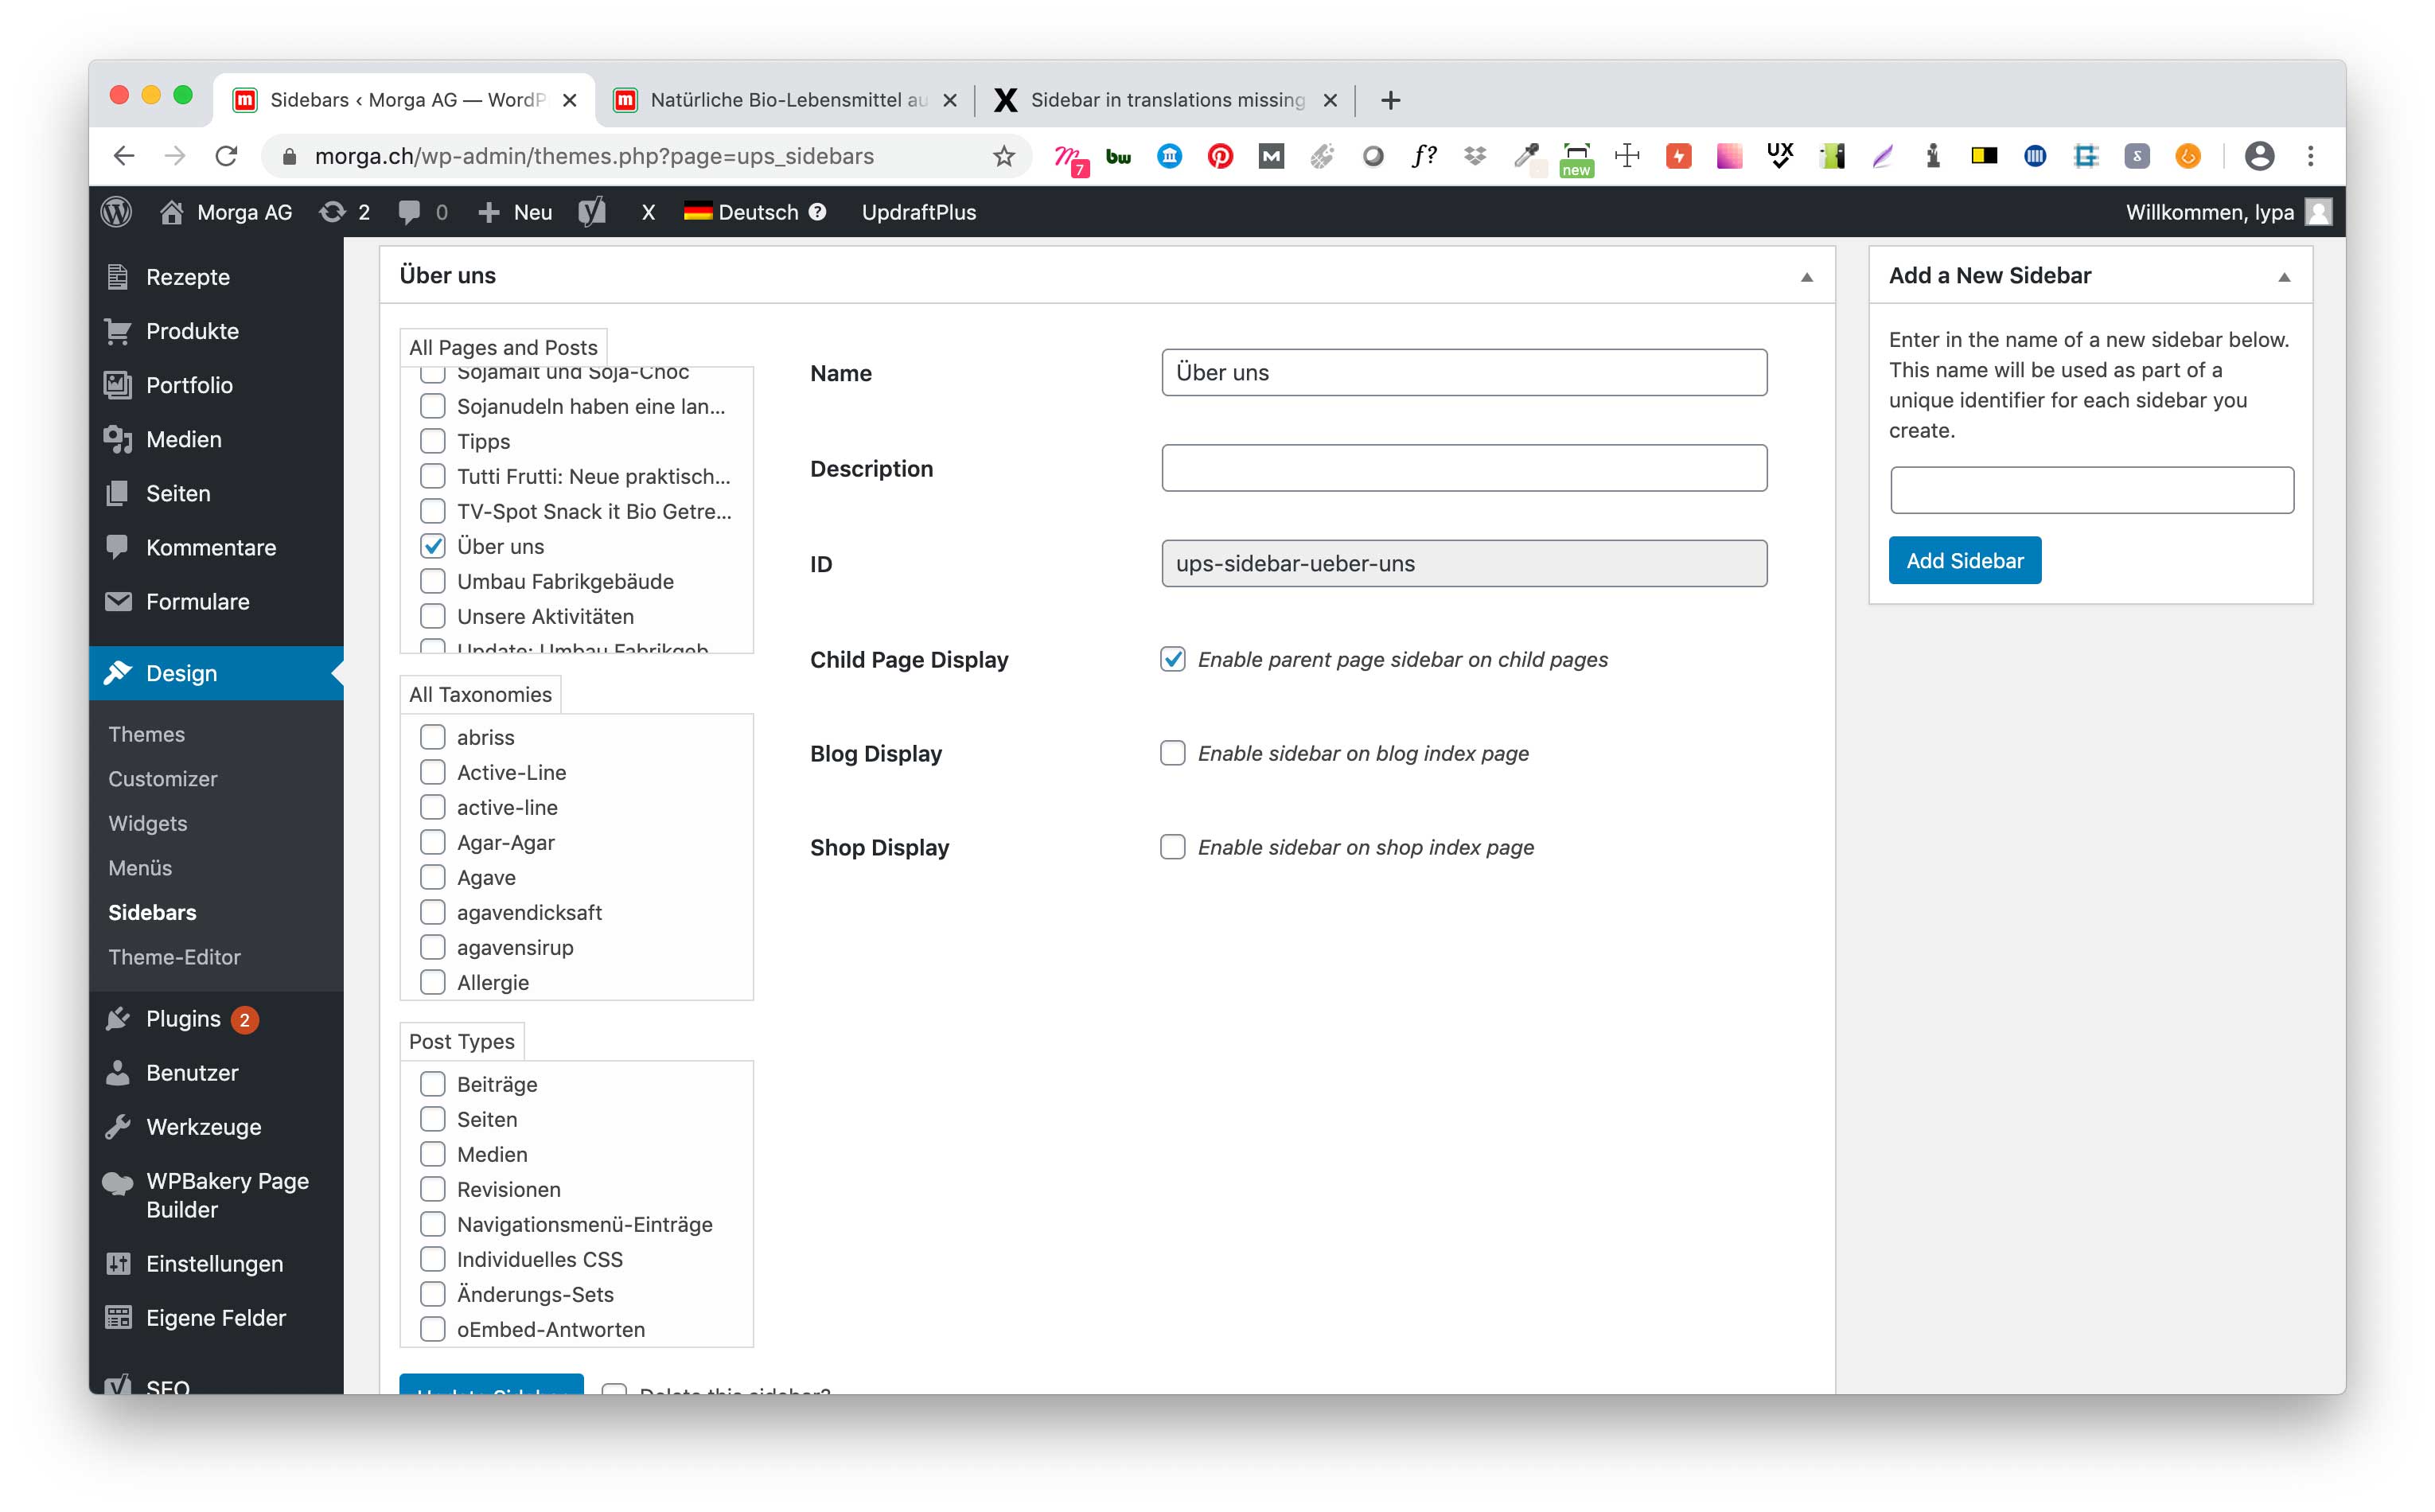Image resolution: width=2435 pixels, height=1512 pixels.
Task: Bookmark this page with the star icon
Action: pos(1003,156)
